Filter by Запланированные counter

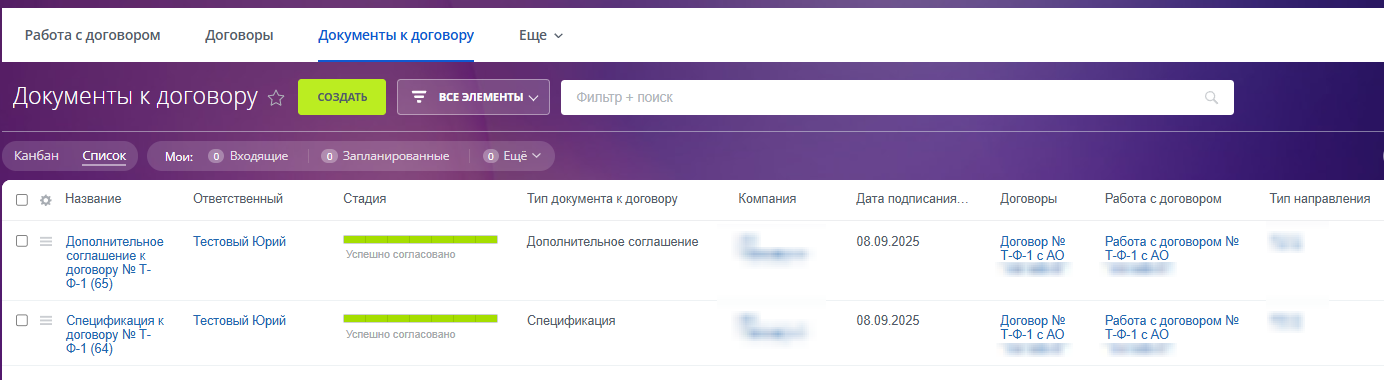[385, 156]
